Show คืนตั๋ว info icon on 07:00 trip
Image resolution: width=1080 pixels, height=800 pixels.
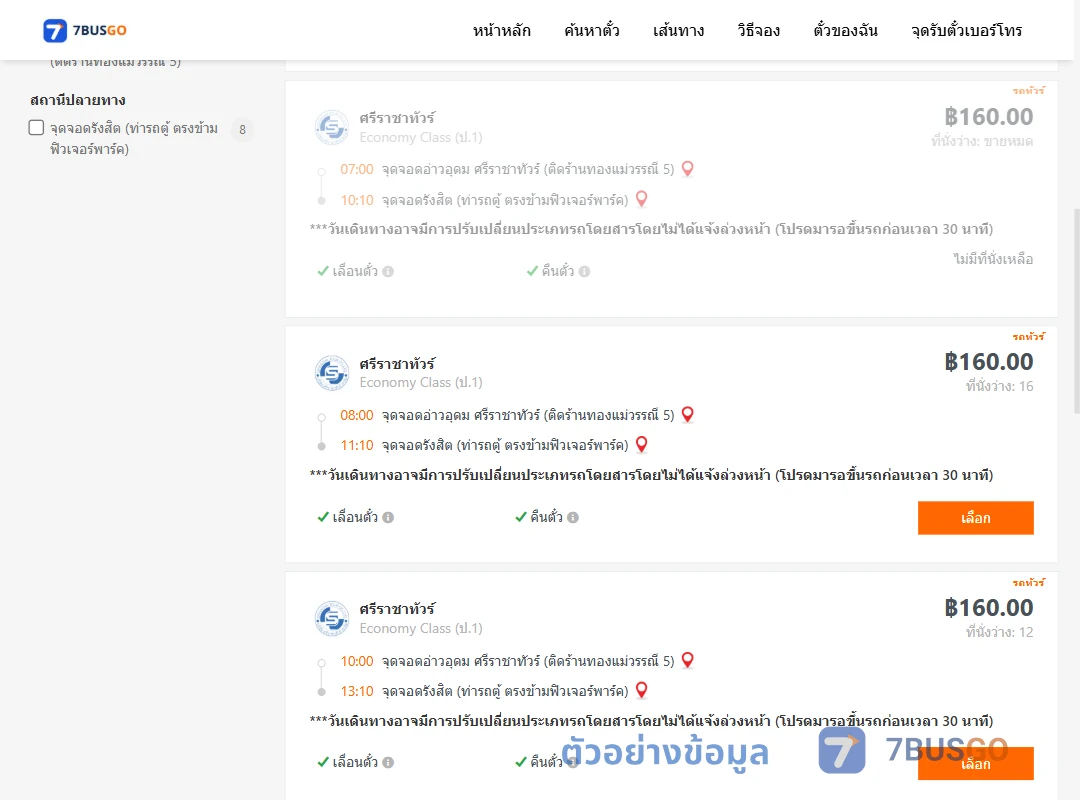pos(584,271)
